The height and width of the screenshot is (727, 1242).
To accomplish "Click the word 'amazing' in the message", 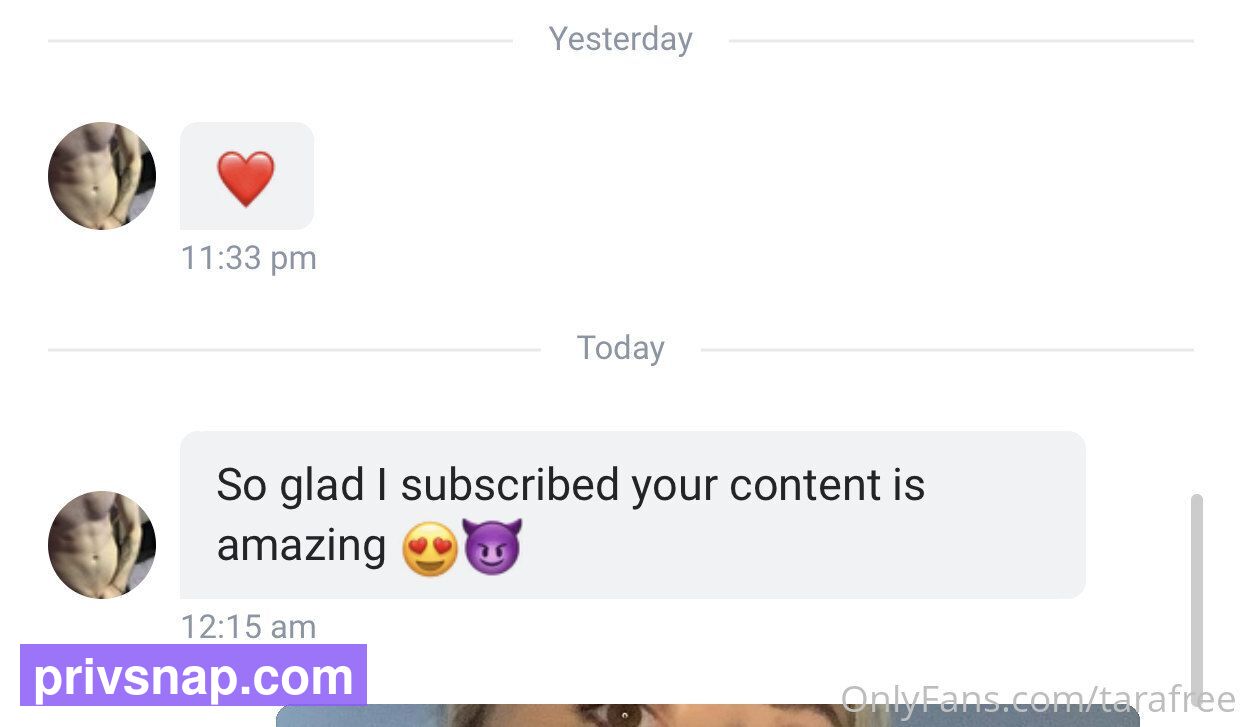I will click(x=301, y=547).
